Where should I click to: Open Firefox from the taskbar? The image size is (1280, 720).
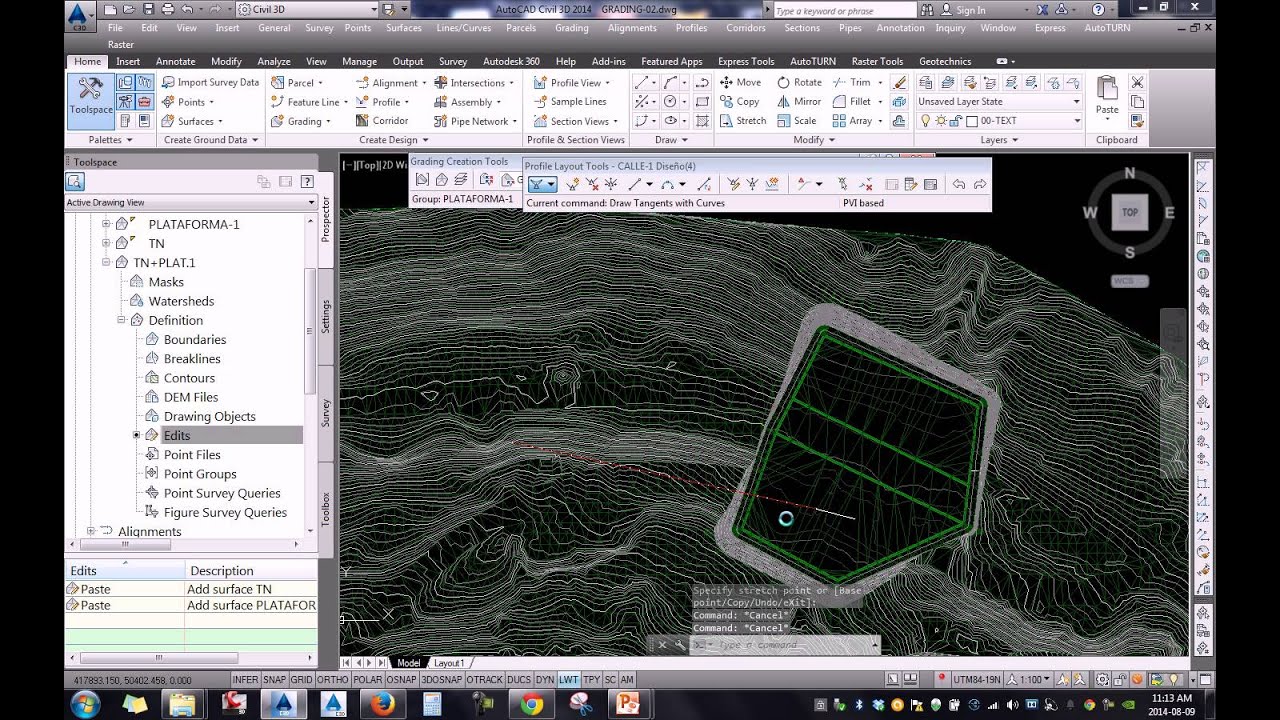click(382, 704)
